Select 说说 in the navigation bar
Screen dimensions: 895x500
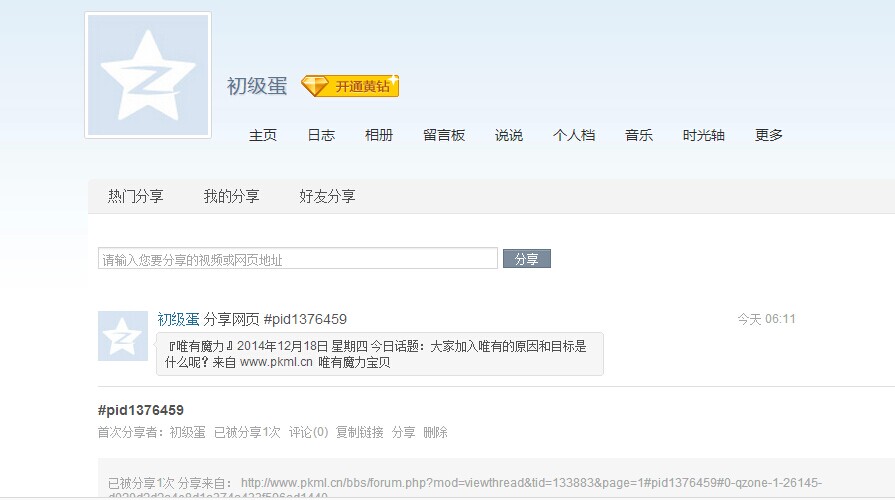(509, 136)
